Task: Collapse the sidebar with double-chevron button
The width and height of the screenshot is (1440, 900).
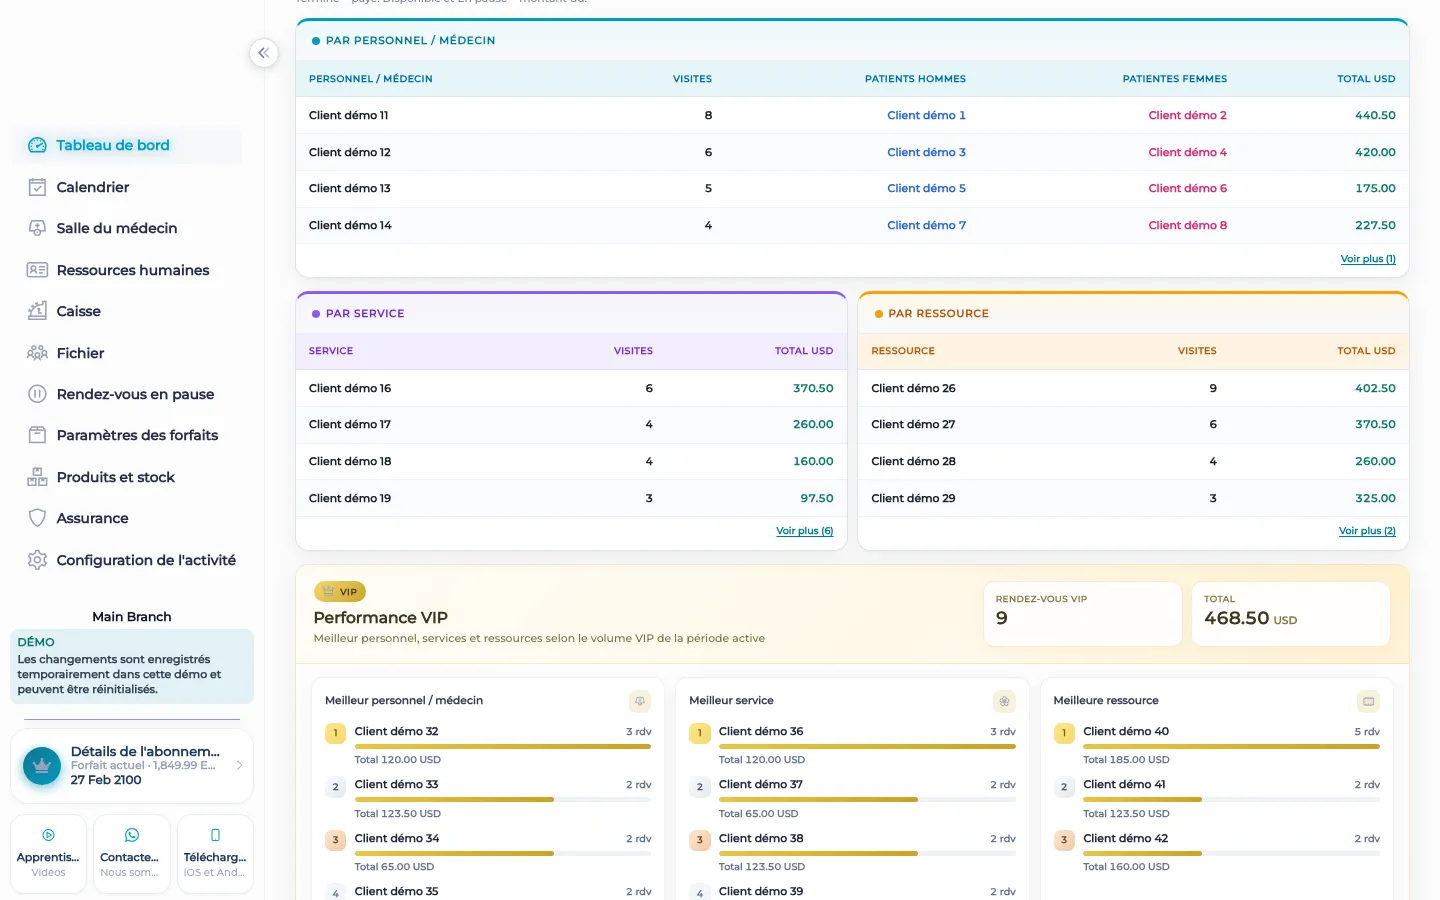Action: [x=263, y=53]
